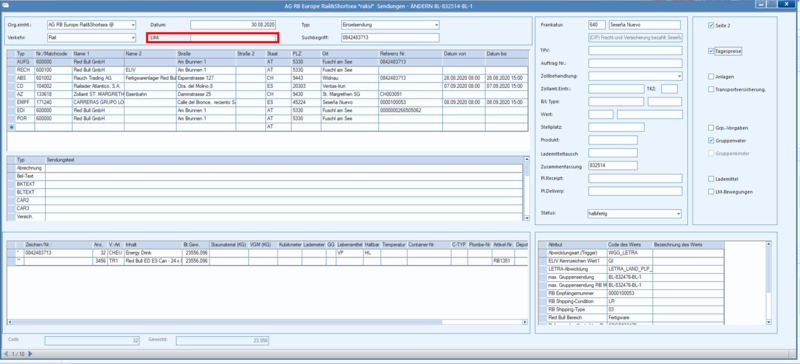Tick the Grp.-Vorgaben checkbox

(711, 128)
